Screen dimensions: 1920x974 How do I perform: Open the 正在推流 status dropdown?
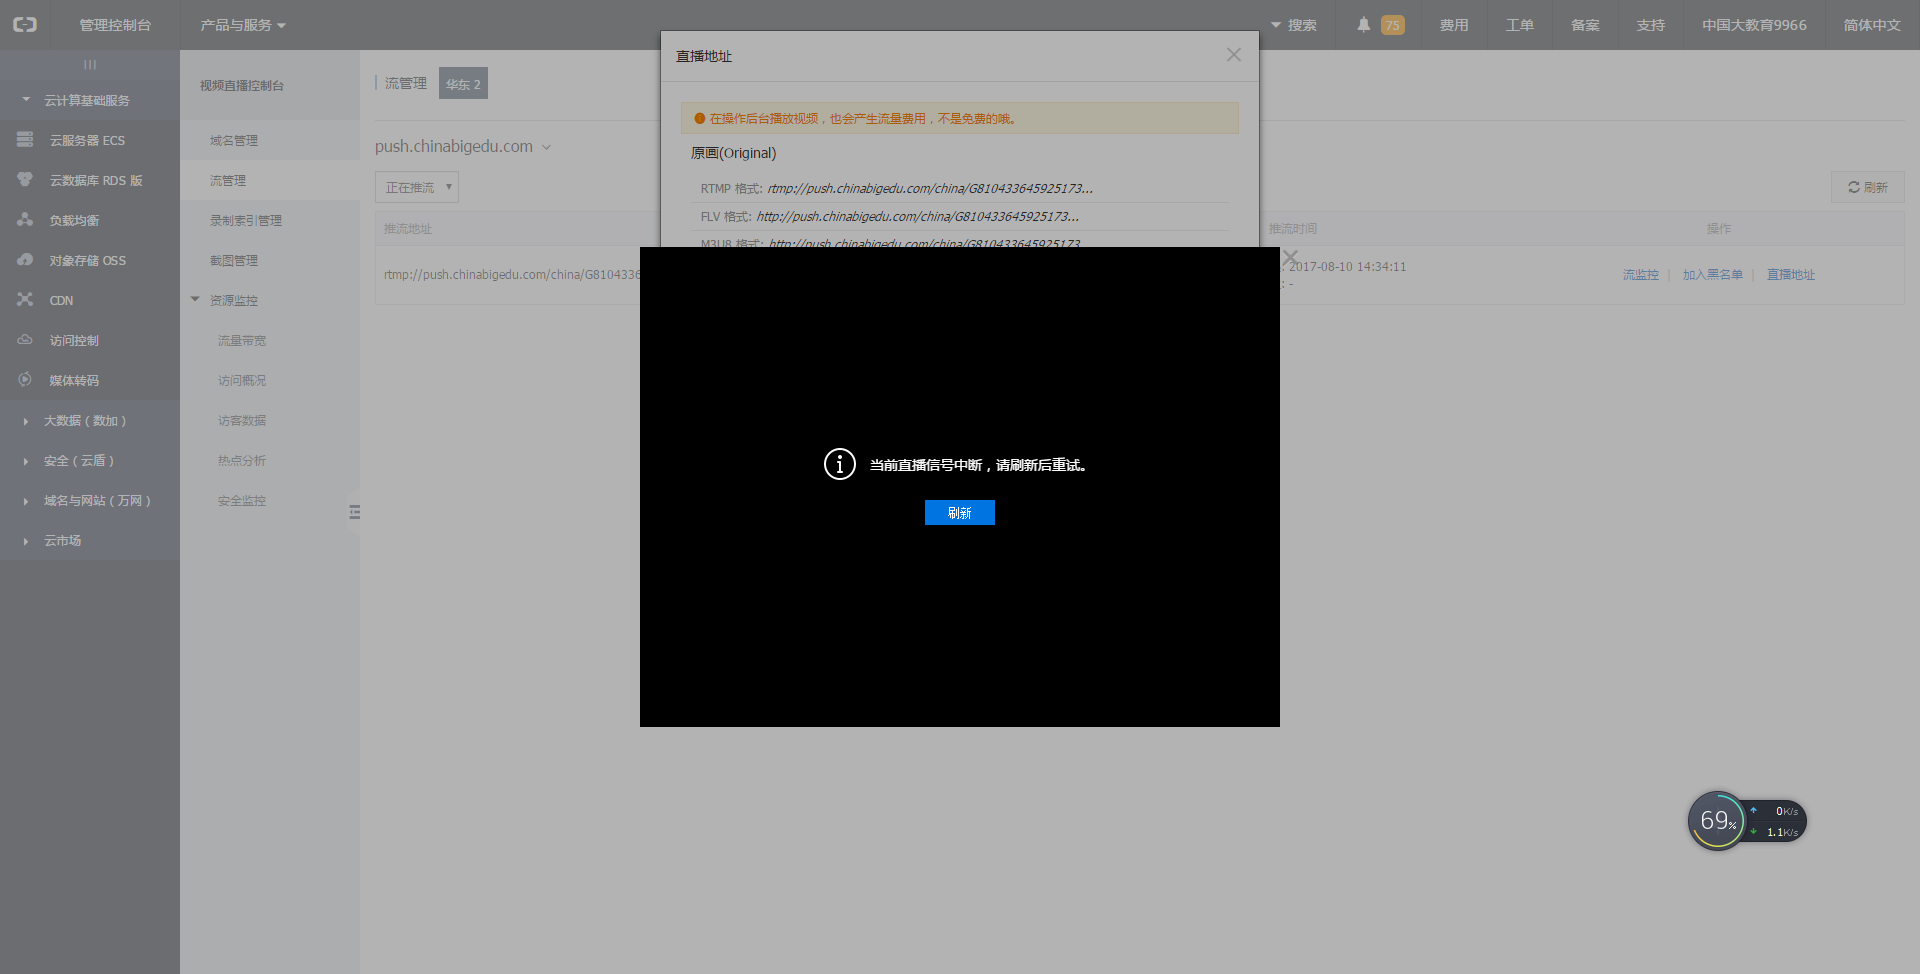point(417,188)
